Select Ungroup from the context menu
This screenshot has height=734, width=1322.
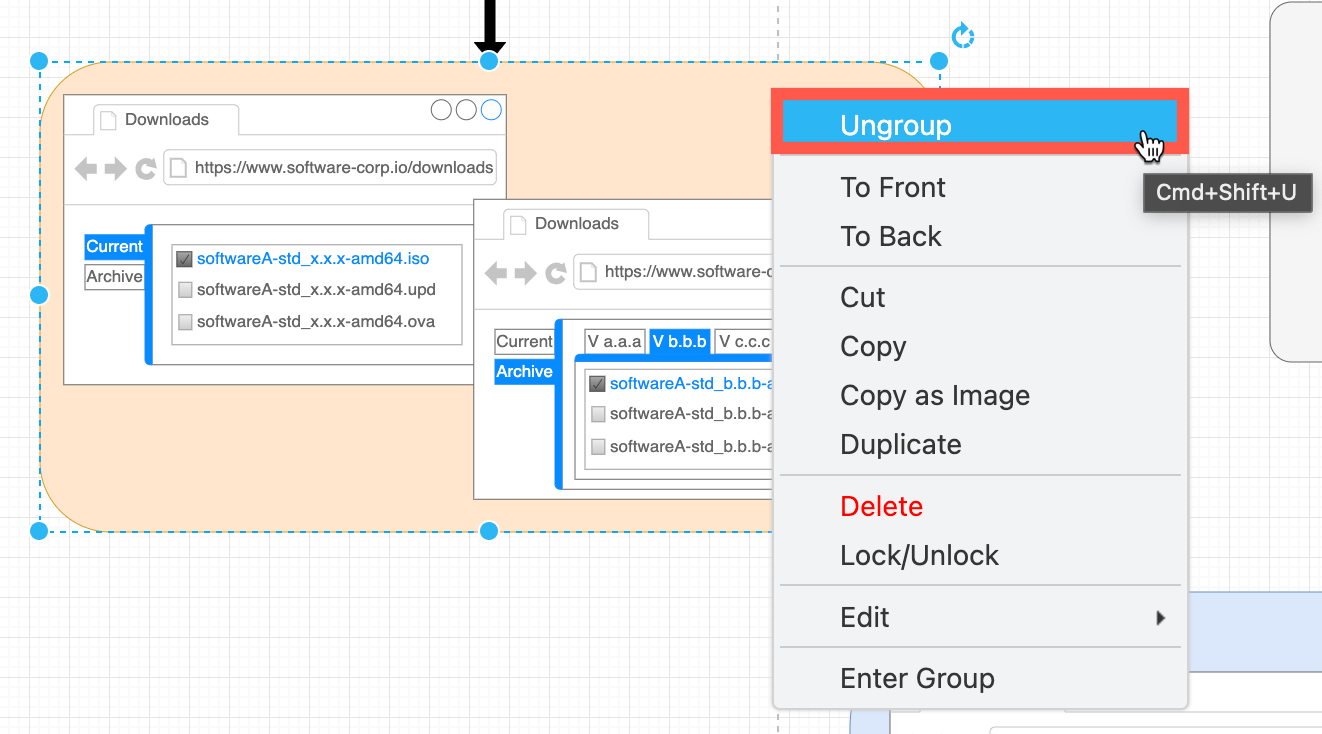click(x=895, y=126)
